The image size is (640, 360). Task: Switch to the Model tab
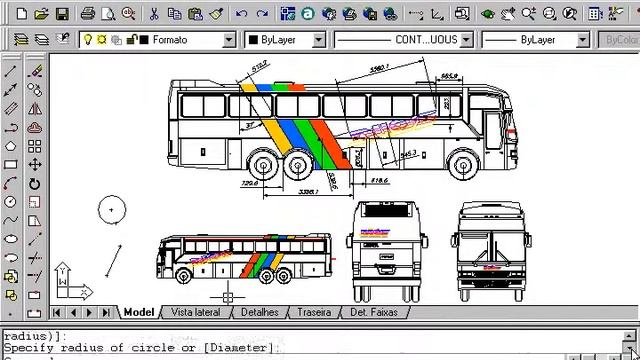pos(139,312)
